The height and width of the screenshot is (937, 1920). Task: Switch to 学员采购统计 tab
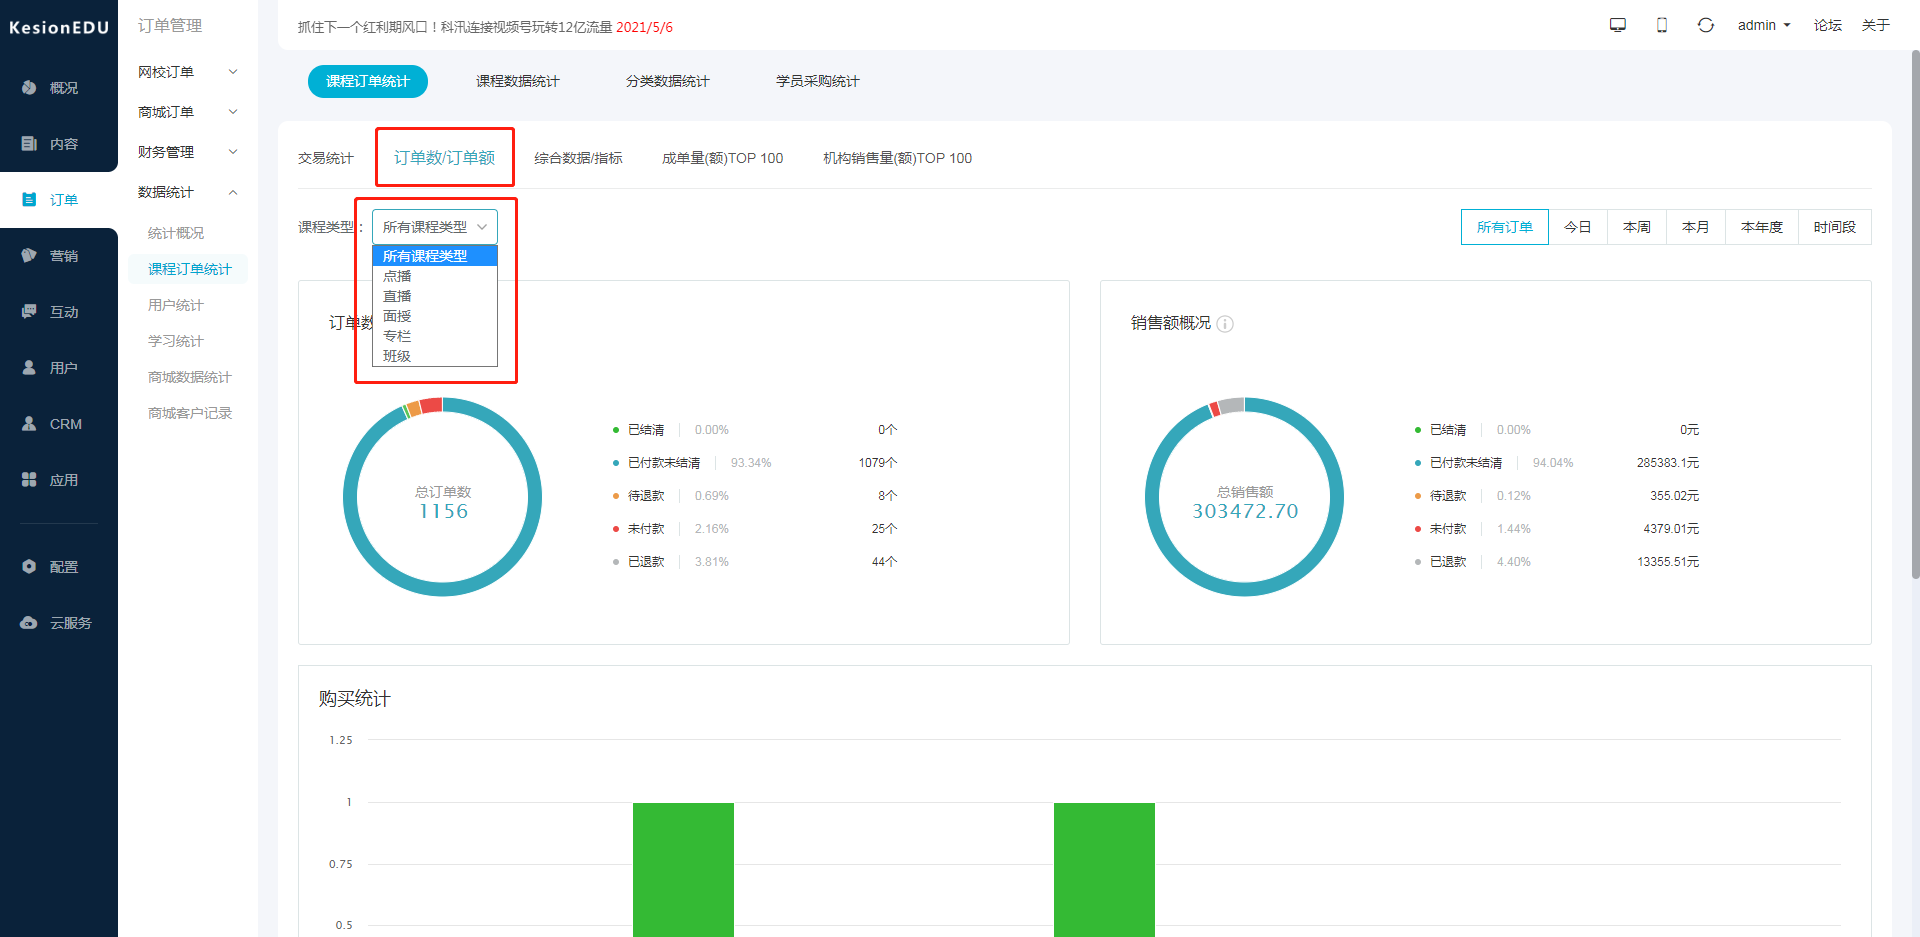tap(818, 81)
